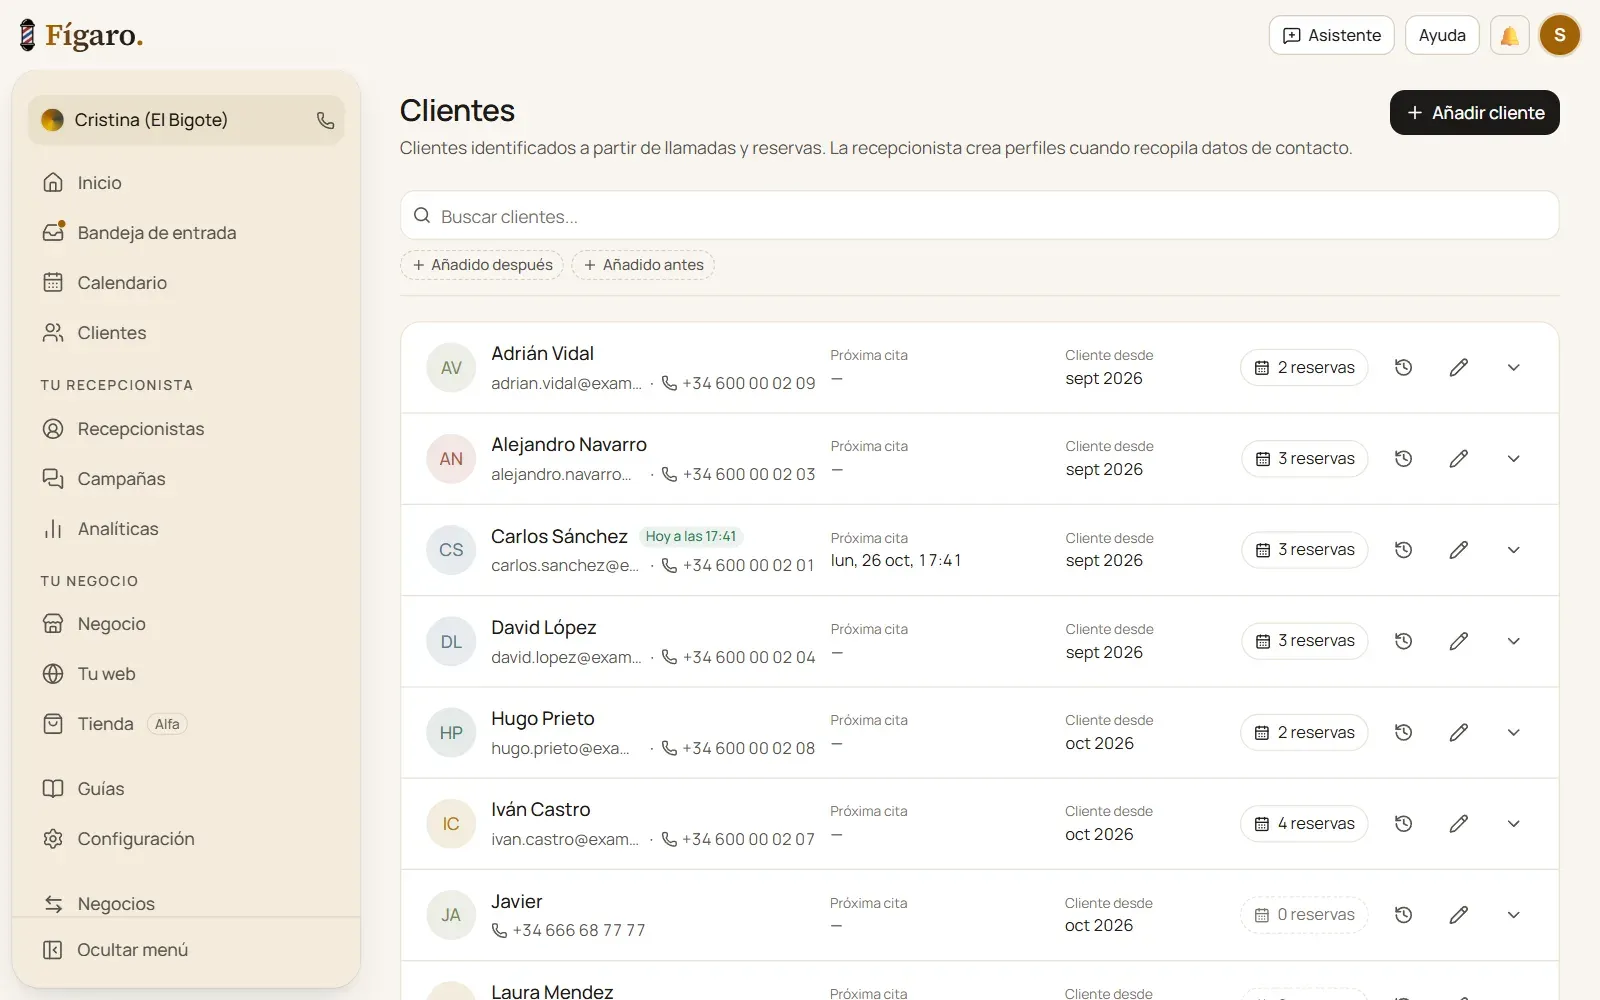This screenshot has width=1600, height=1000.
Task: Open Analíticas in sidebar
Action: pos(186,529)
